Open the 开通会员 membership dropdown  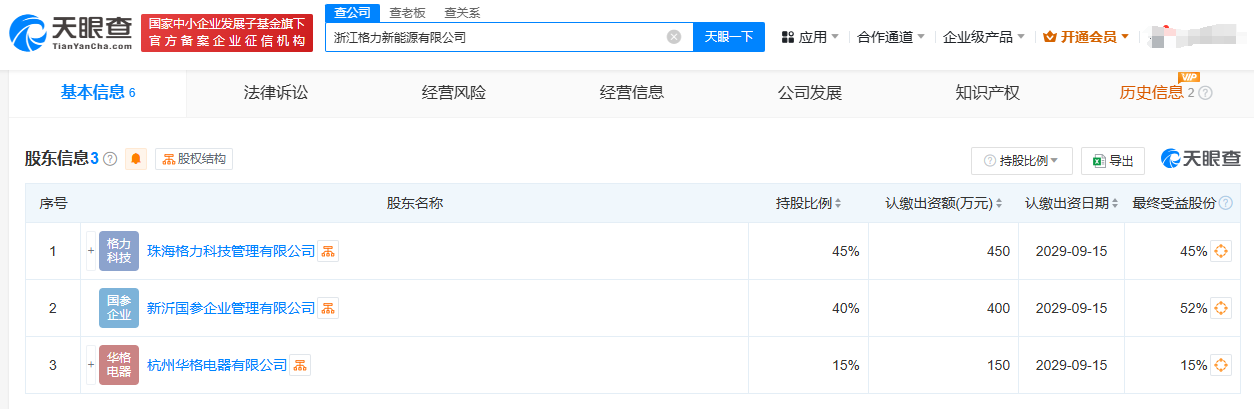(x=1086, y=37)
